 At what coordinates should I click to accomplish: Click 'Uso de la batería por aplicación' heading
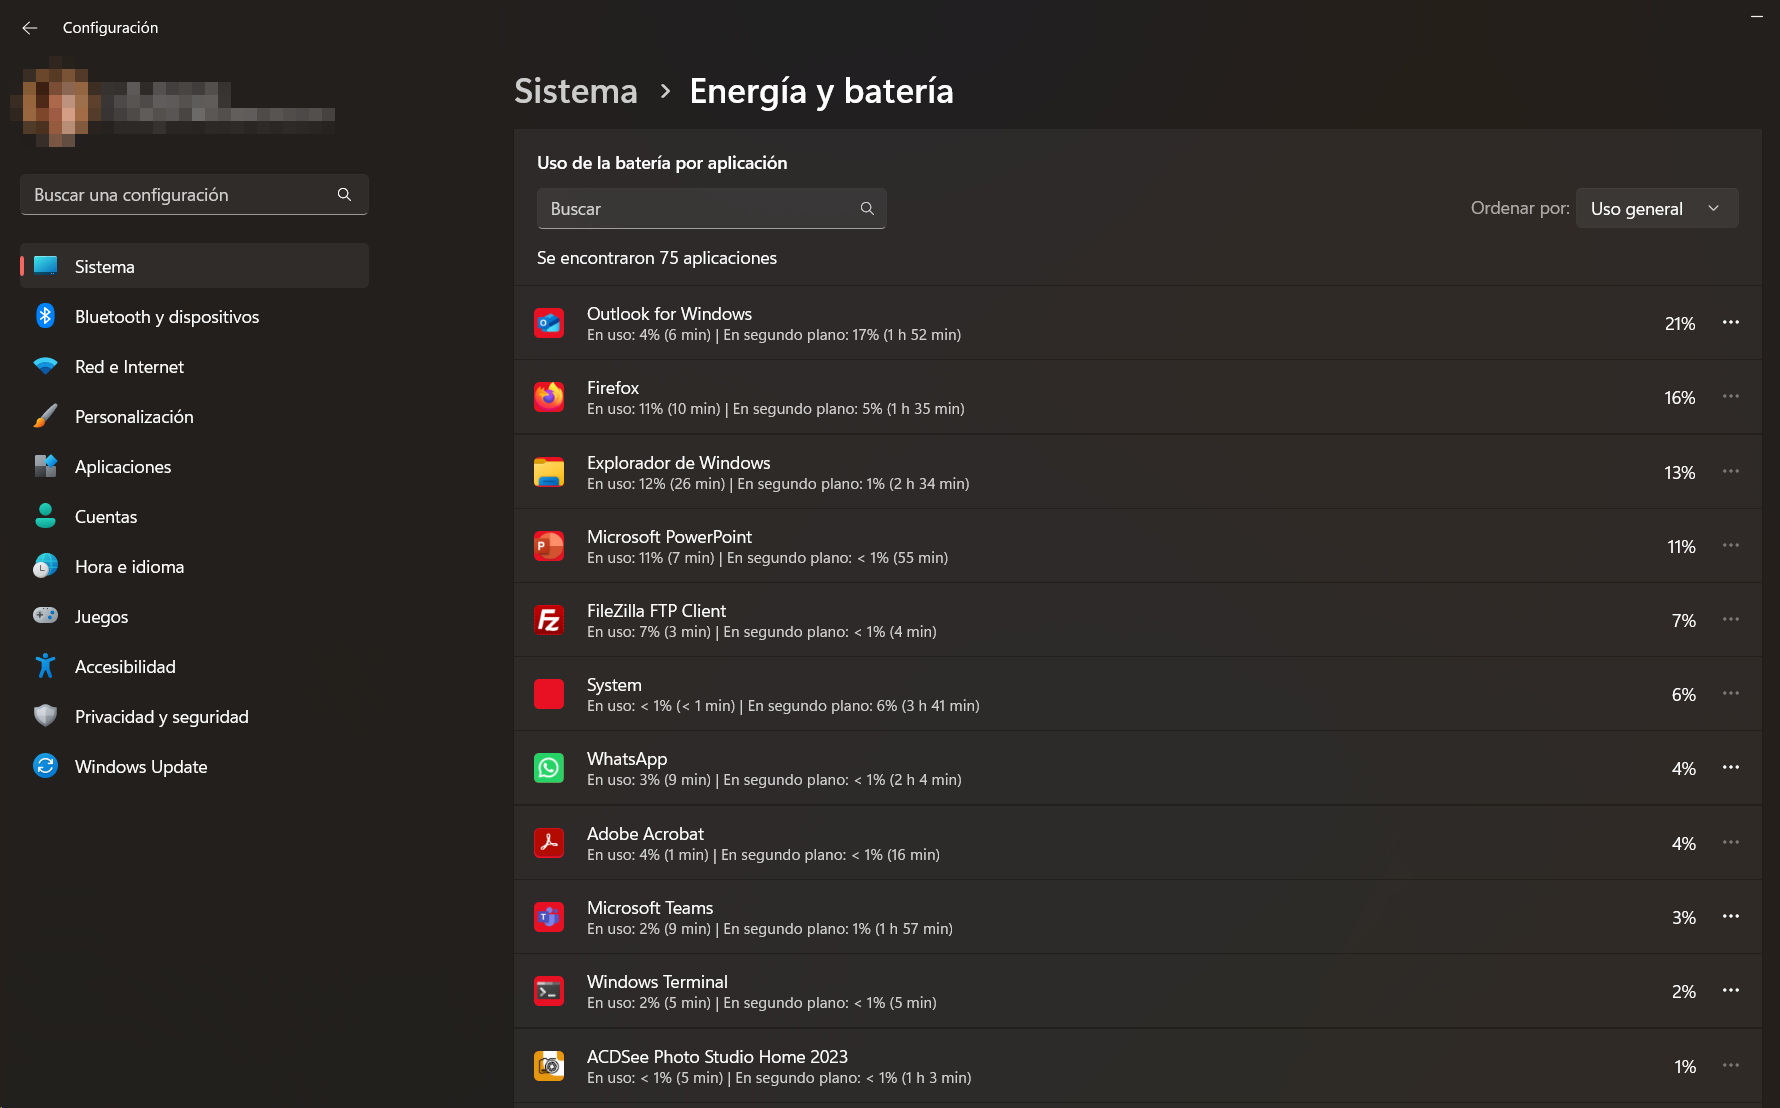coord(662,163)
